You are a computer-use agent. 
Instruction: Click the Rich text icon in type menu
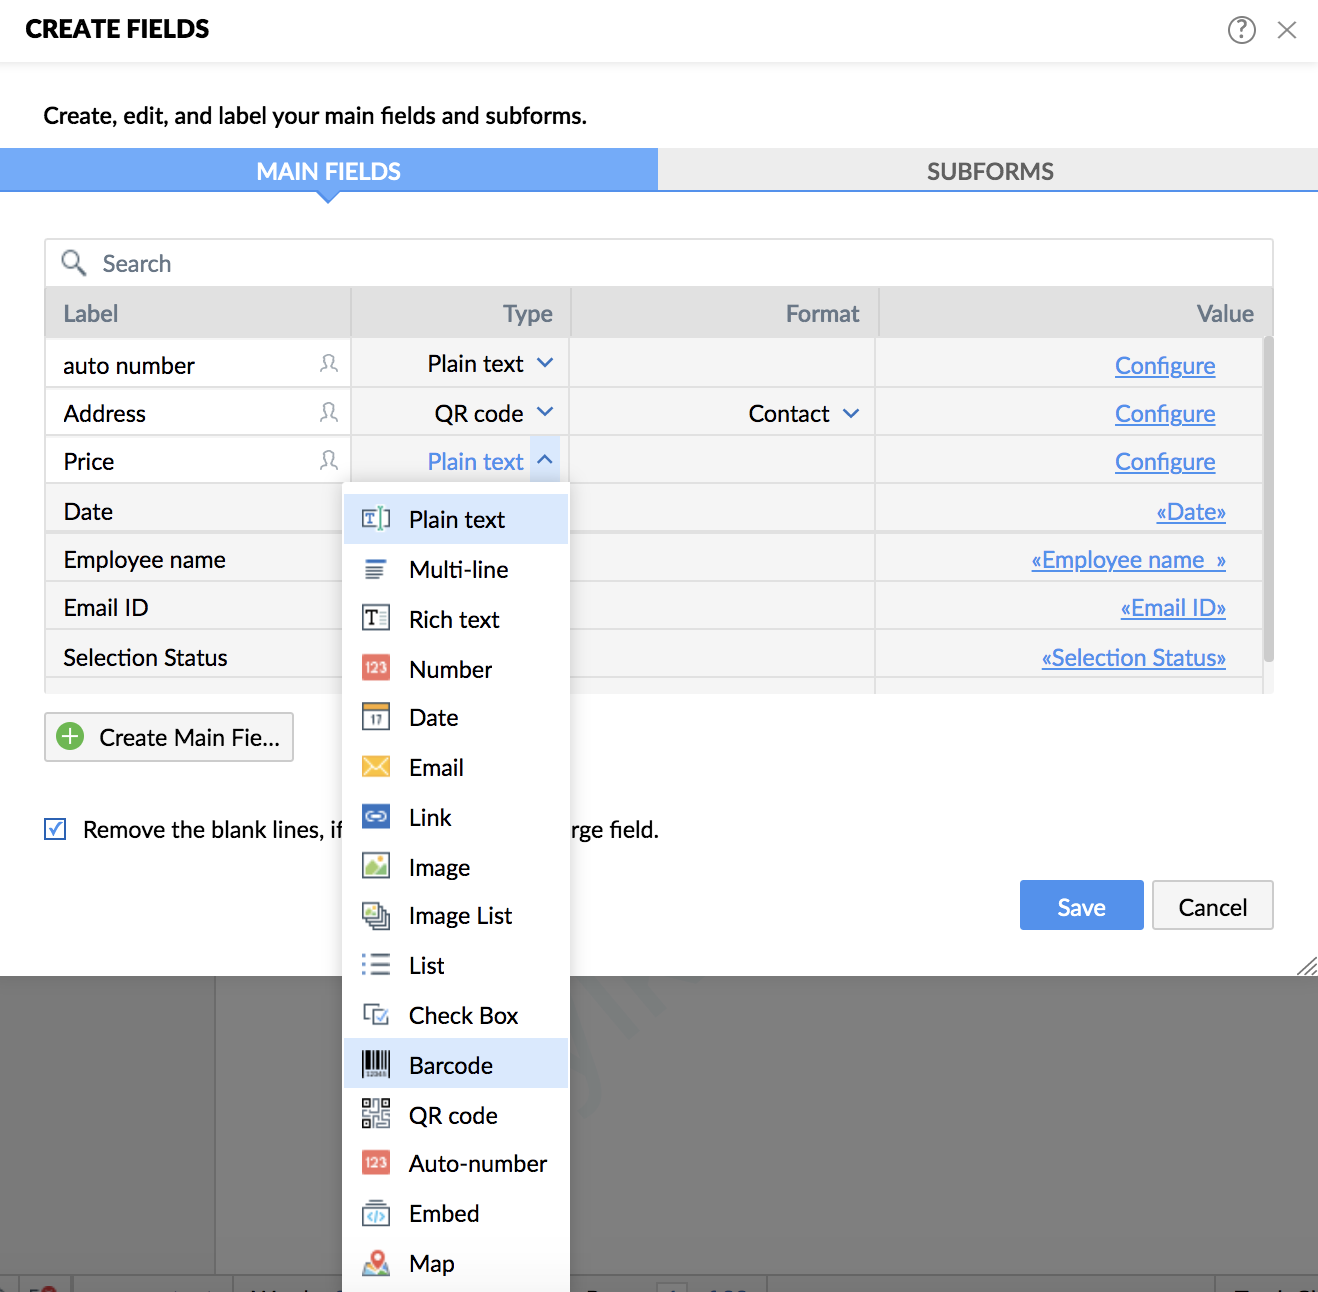[376, 618]
